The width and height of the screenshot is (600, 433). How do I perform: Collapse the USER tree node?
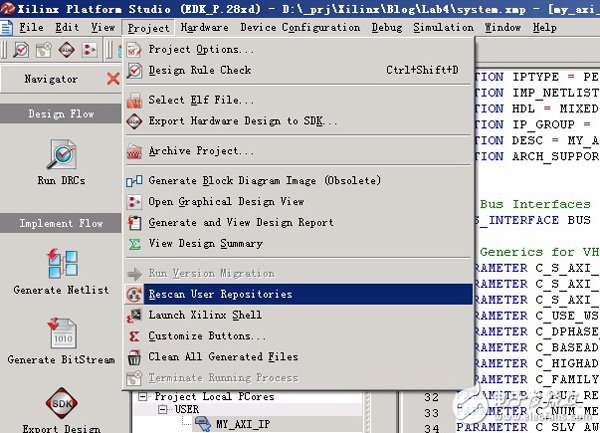[166, 410]
